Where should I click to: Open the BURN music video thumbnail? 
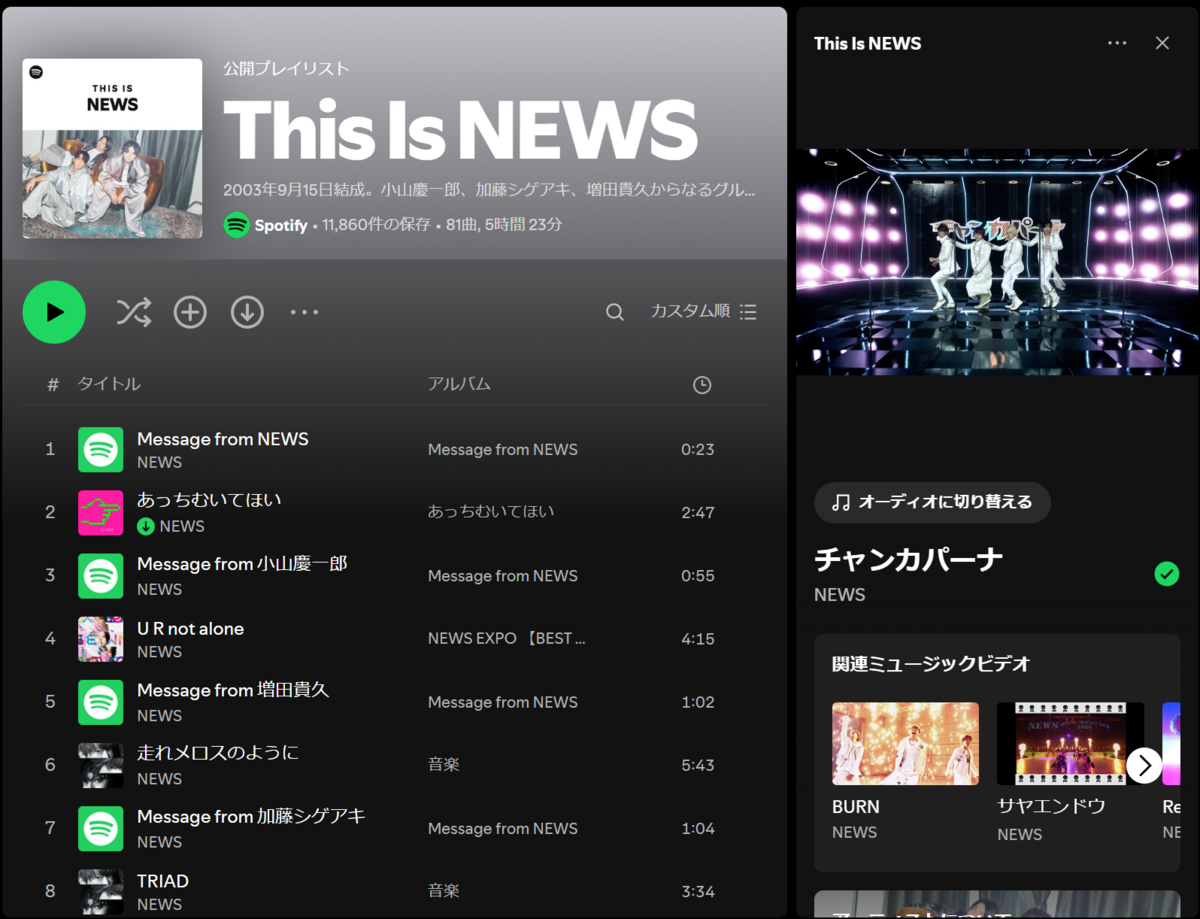click(905, 743)
